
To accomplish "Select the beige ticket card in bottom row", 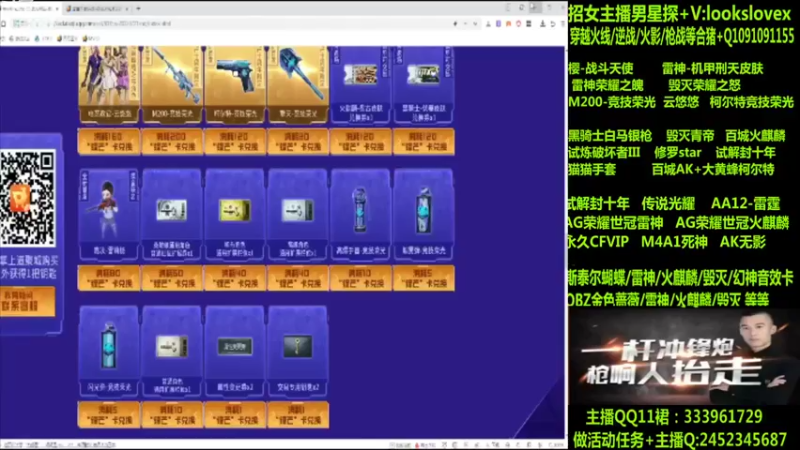I will click(172, 351).
